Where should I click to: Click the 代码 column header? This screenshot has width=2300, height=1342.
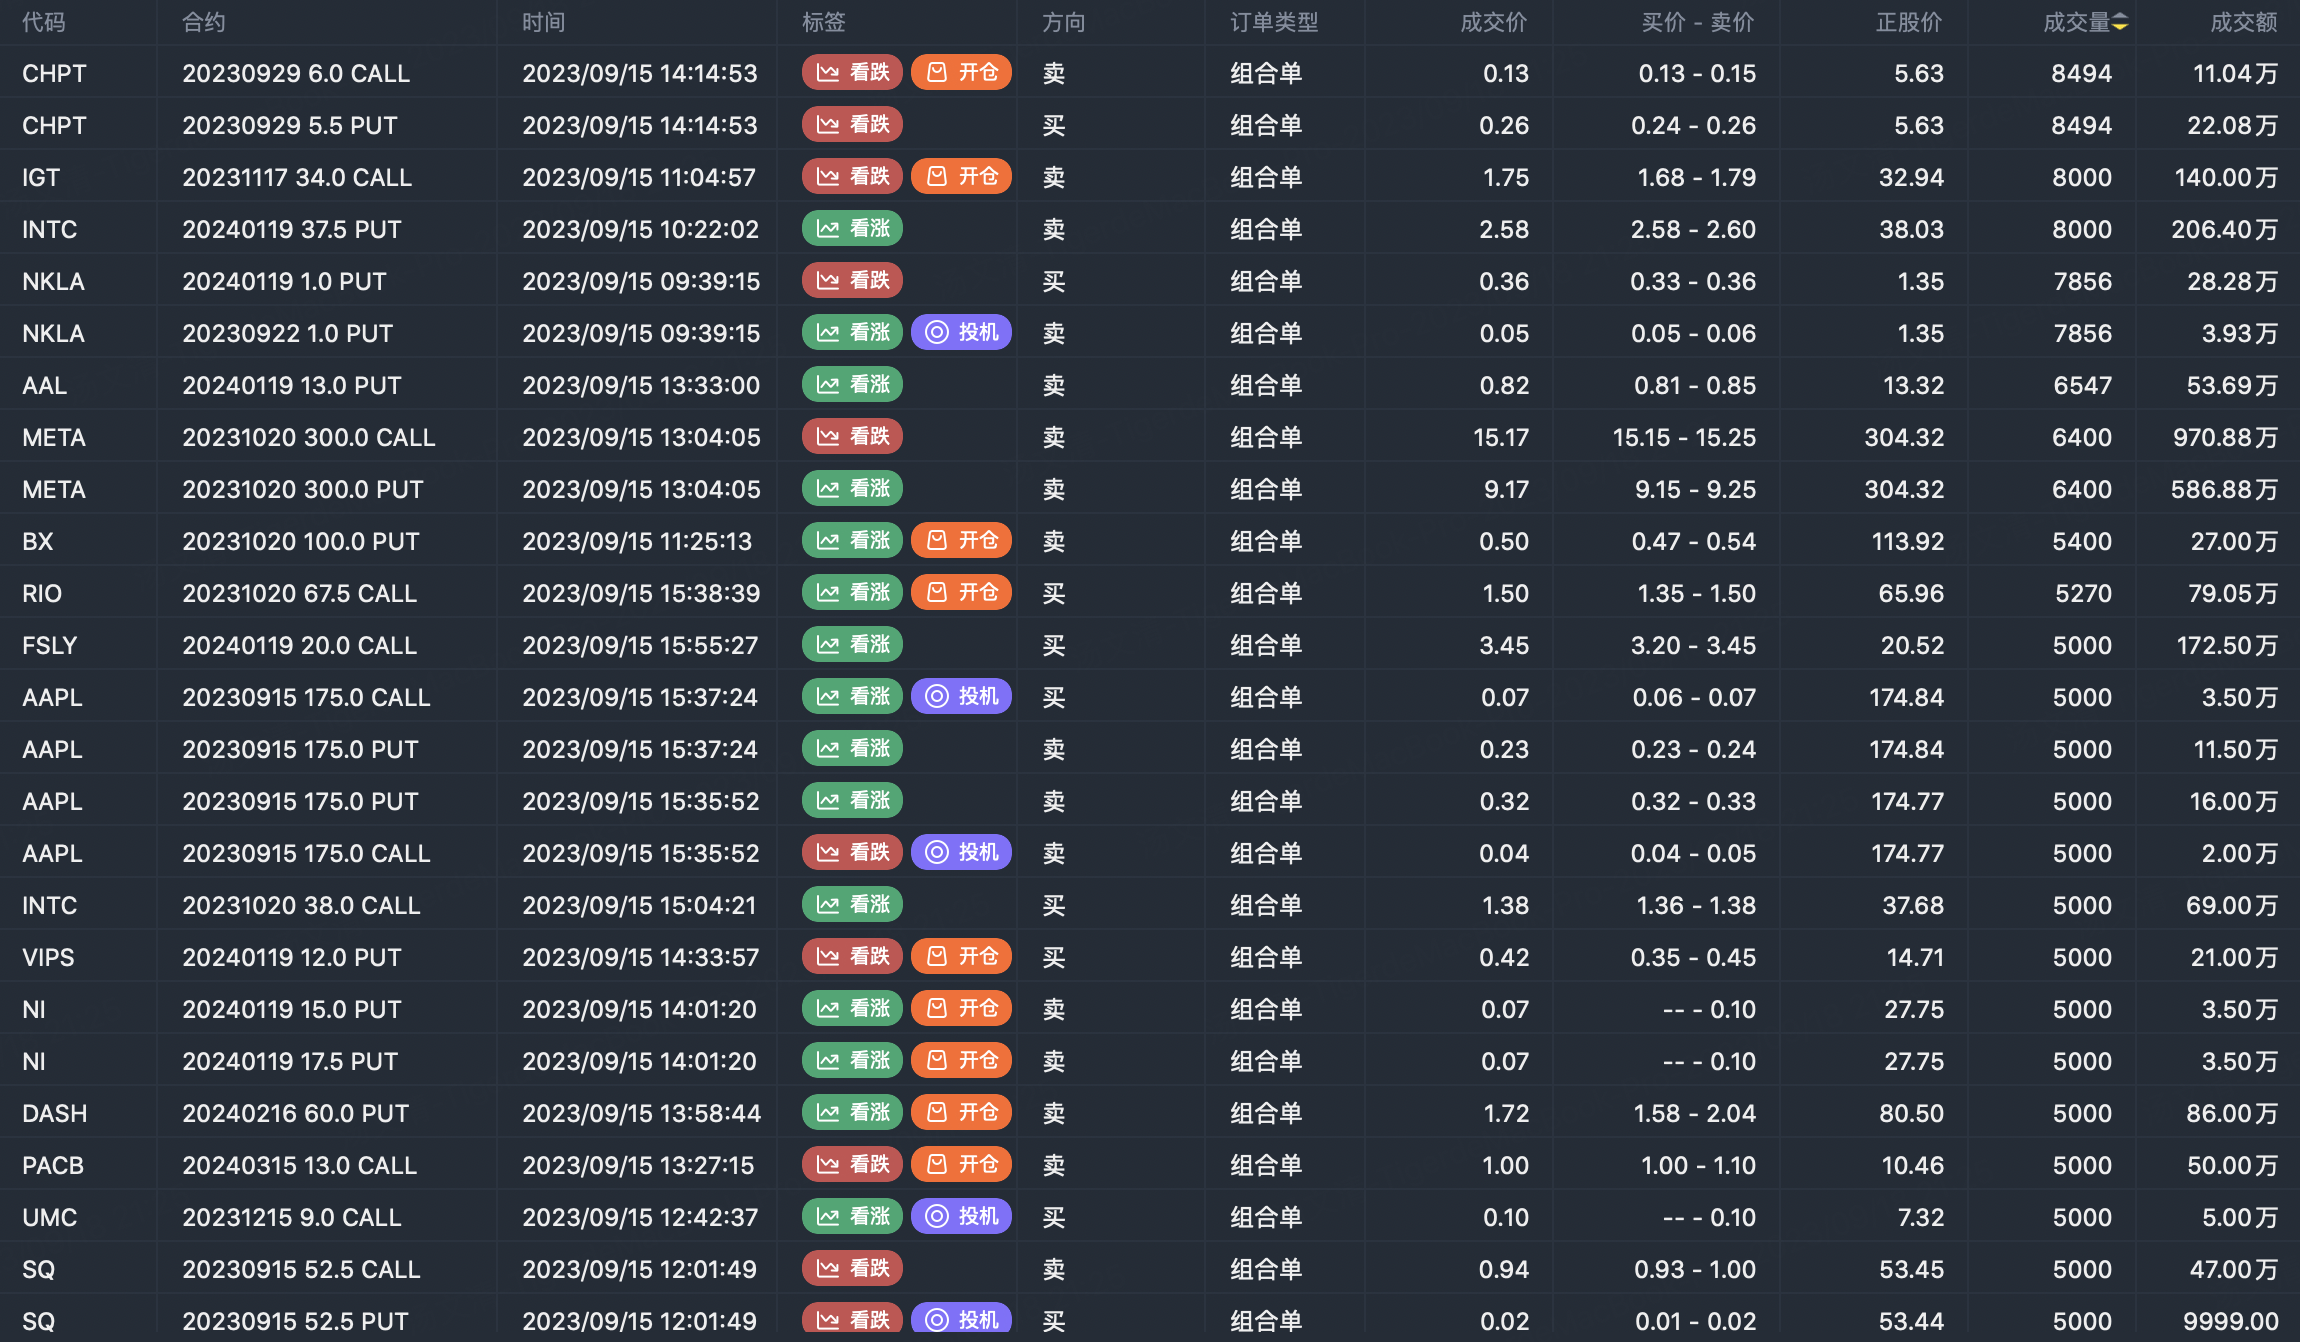(x=44, y=23)
